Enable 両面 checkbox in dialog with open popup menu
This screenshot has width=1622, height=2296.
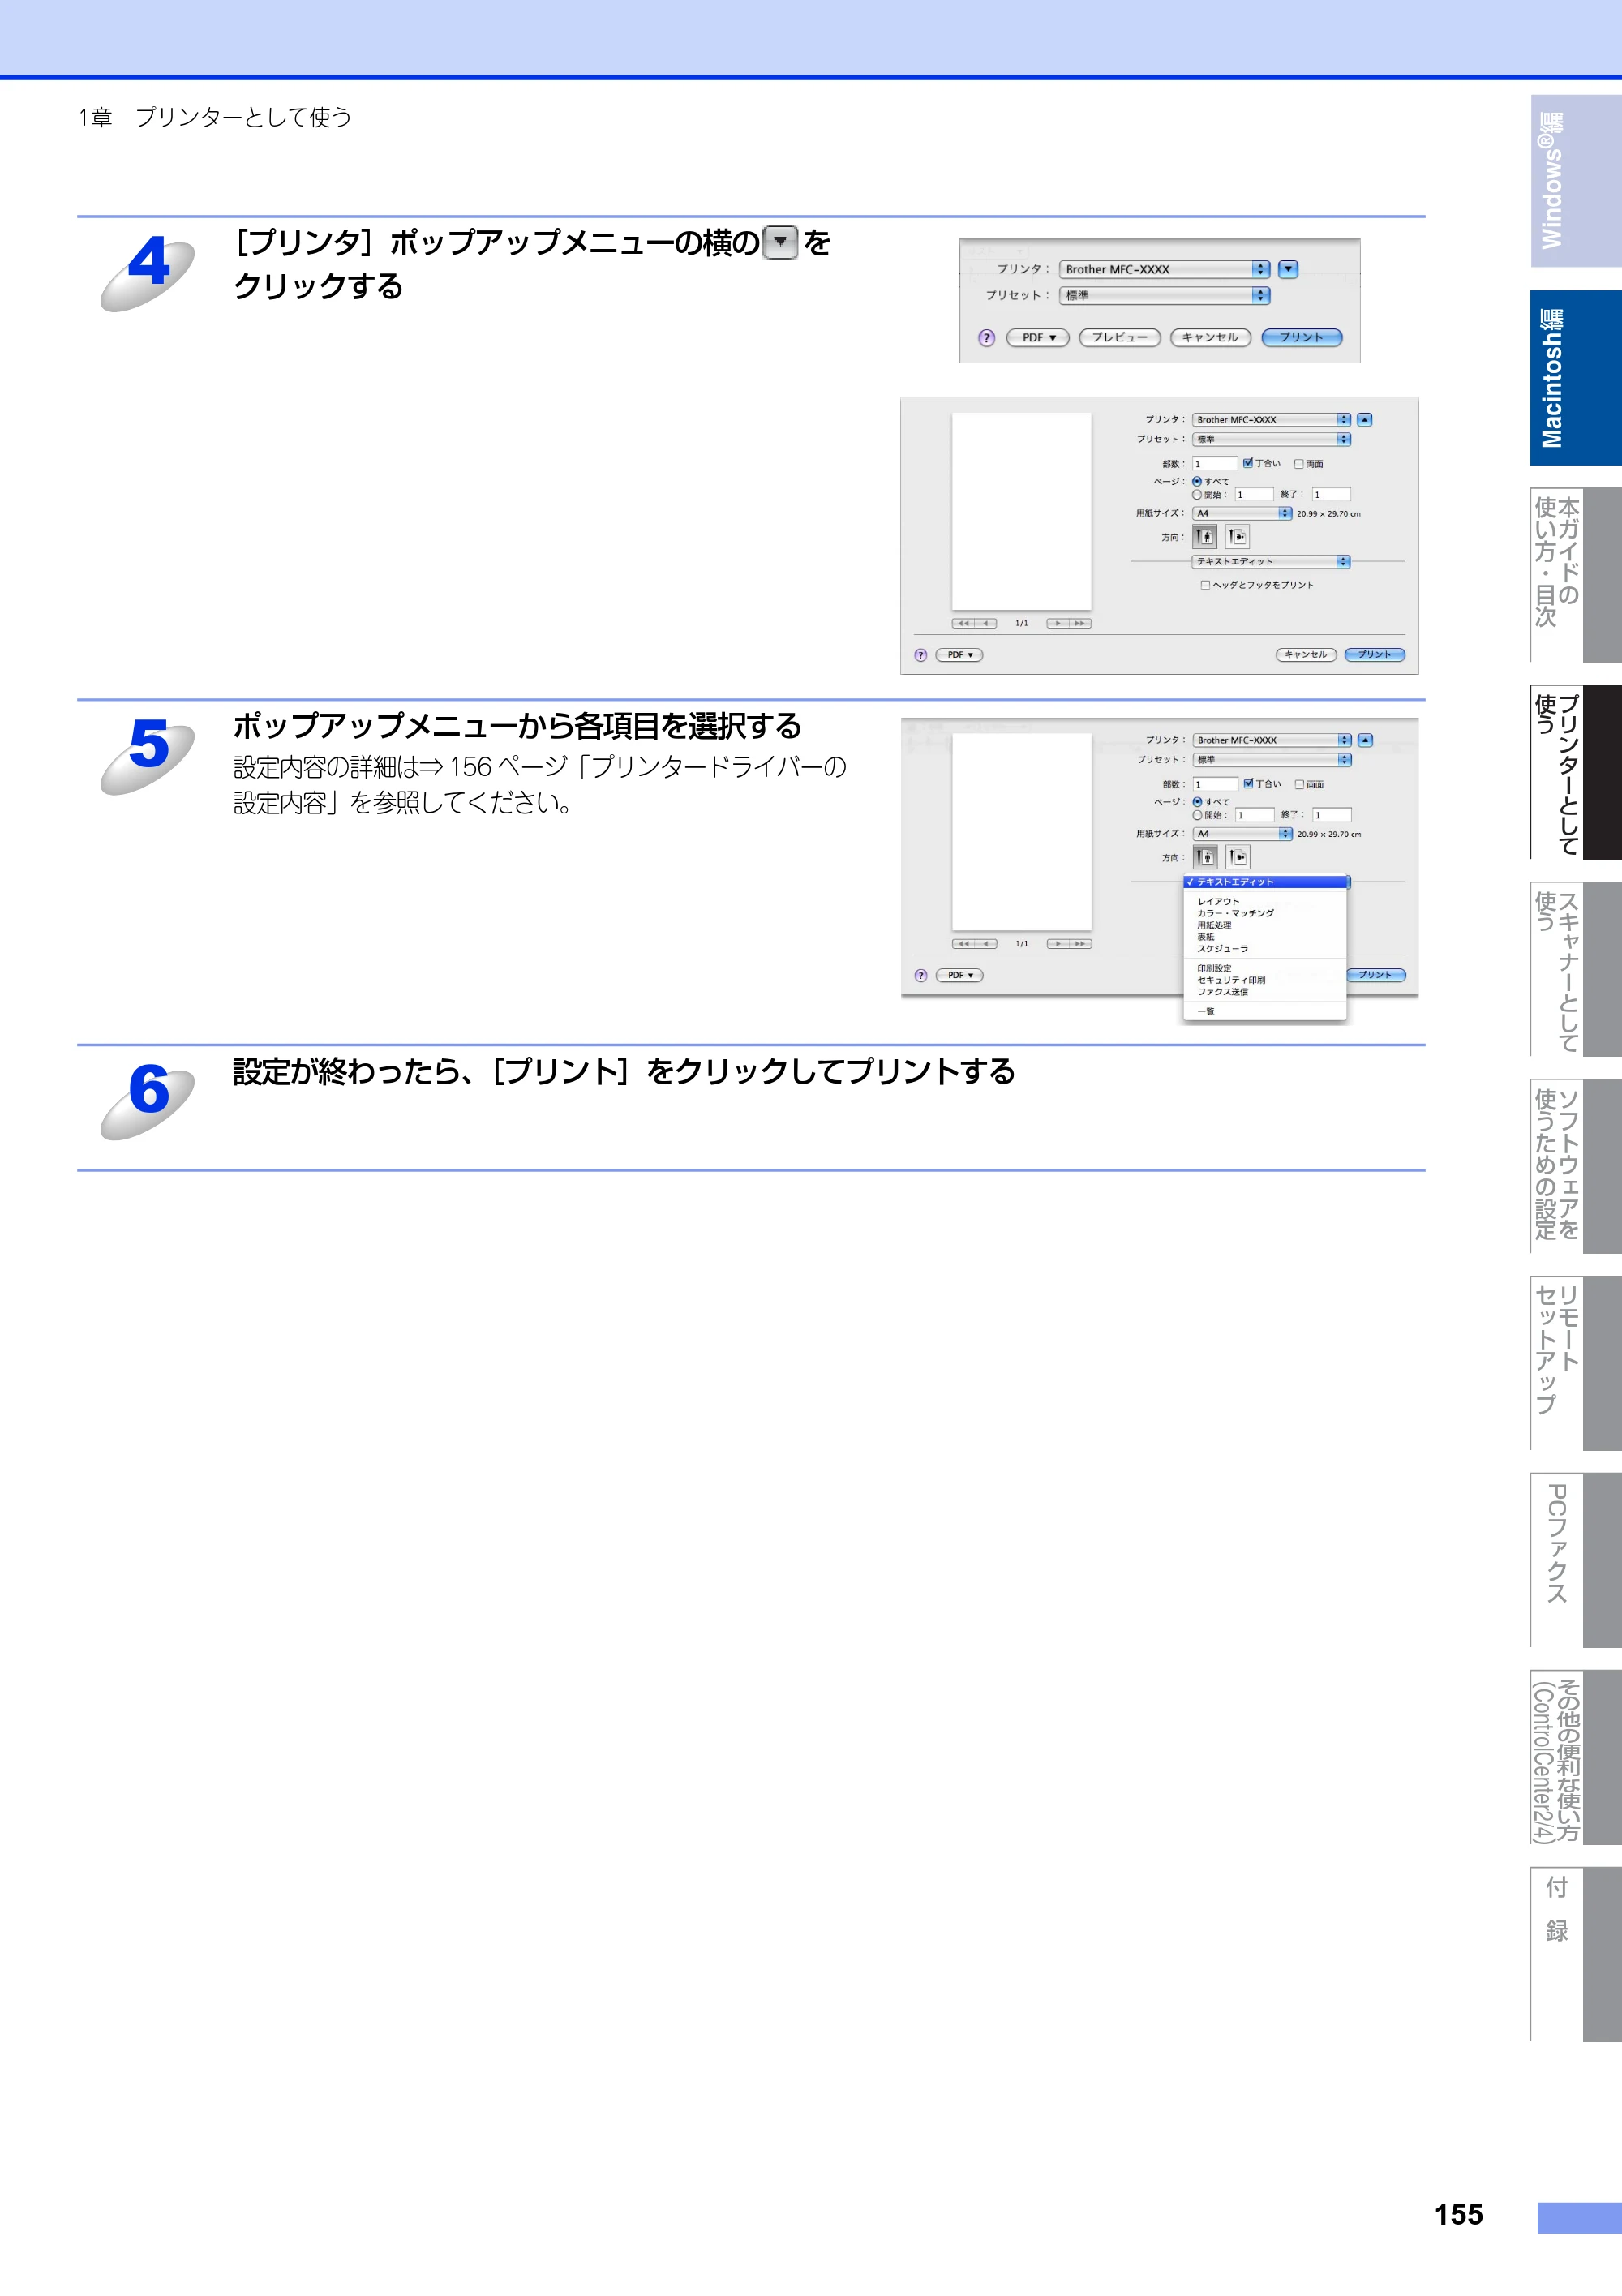1300,784
